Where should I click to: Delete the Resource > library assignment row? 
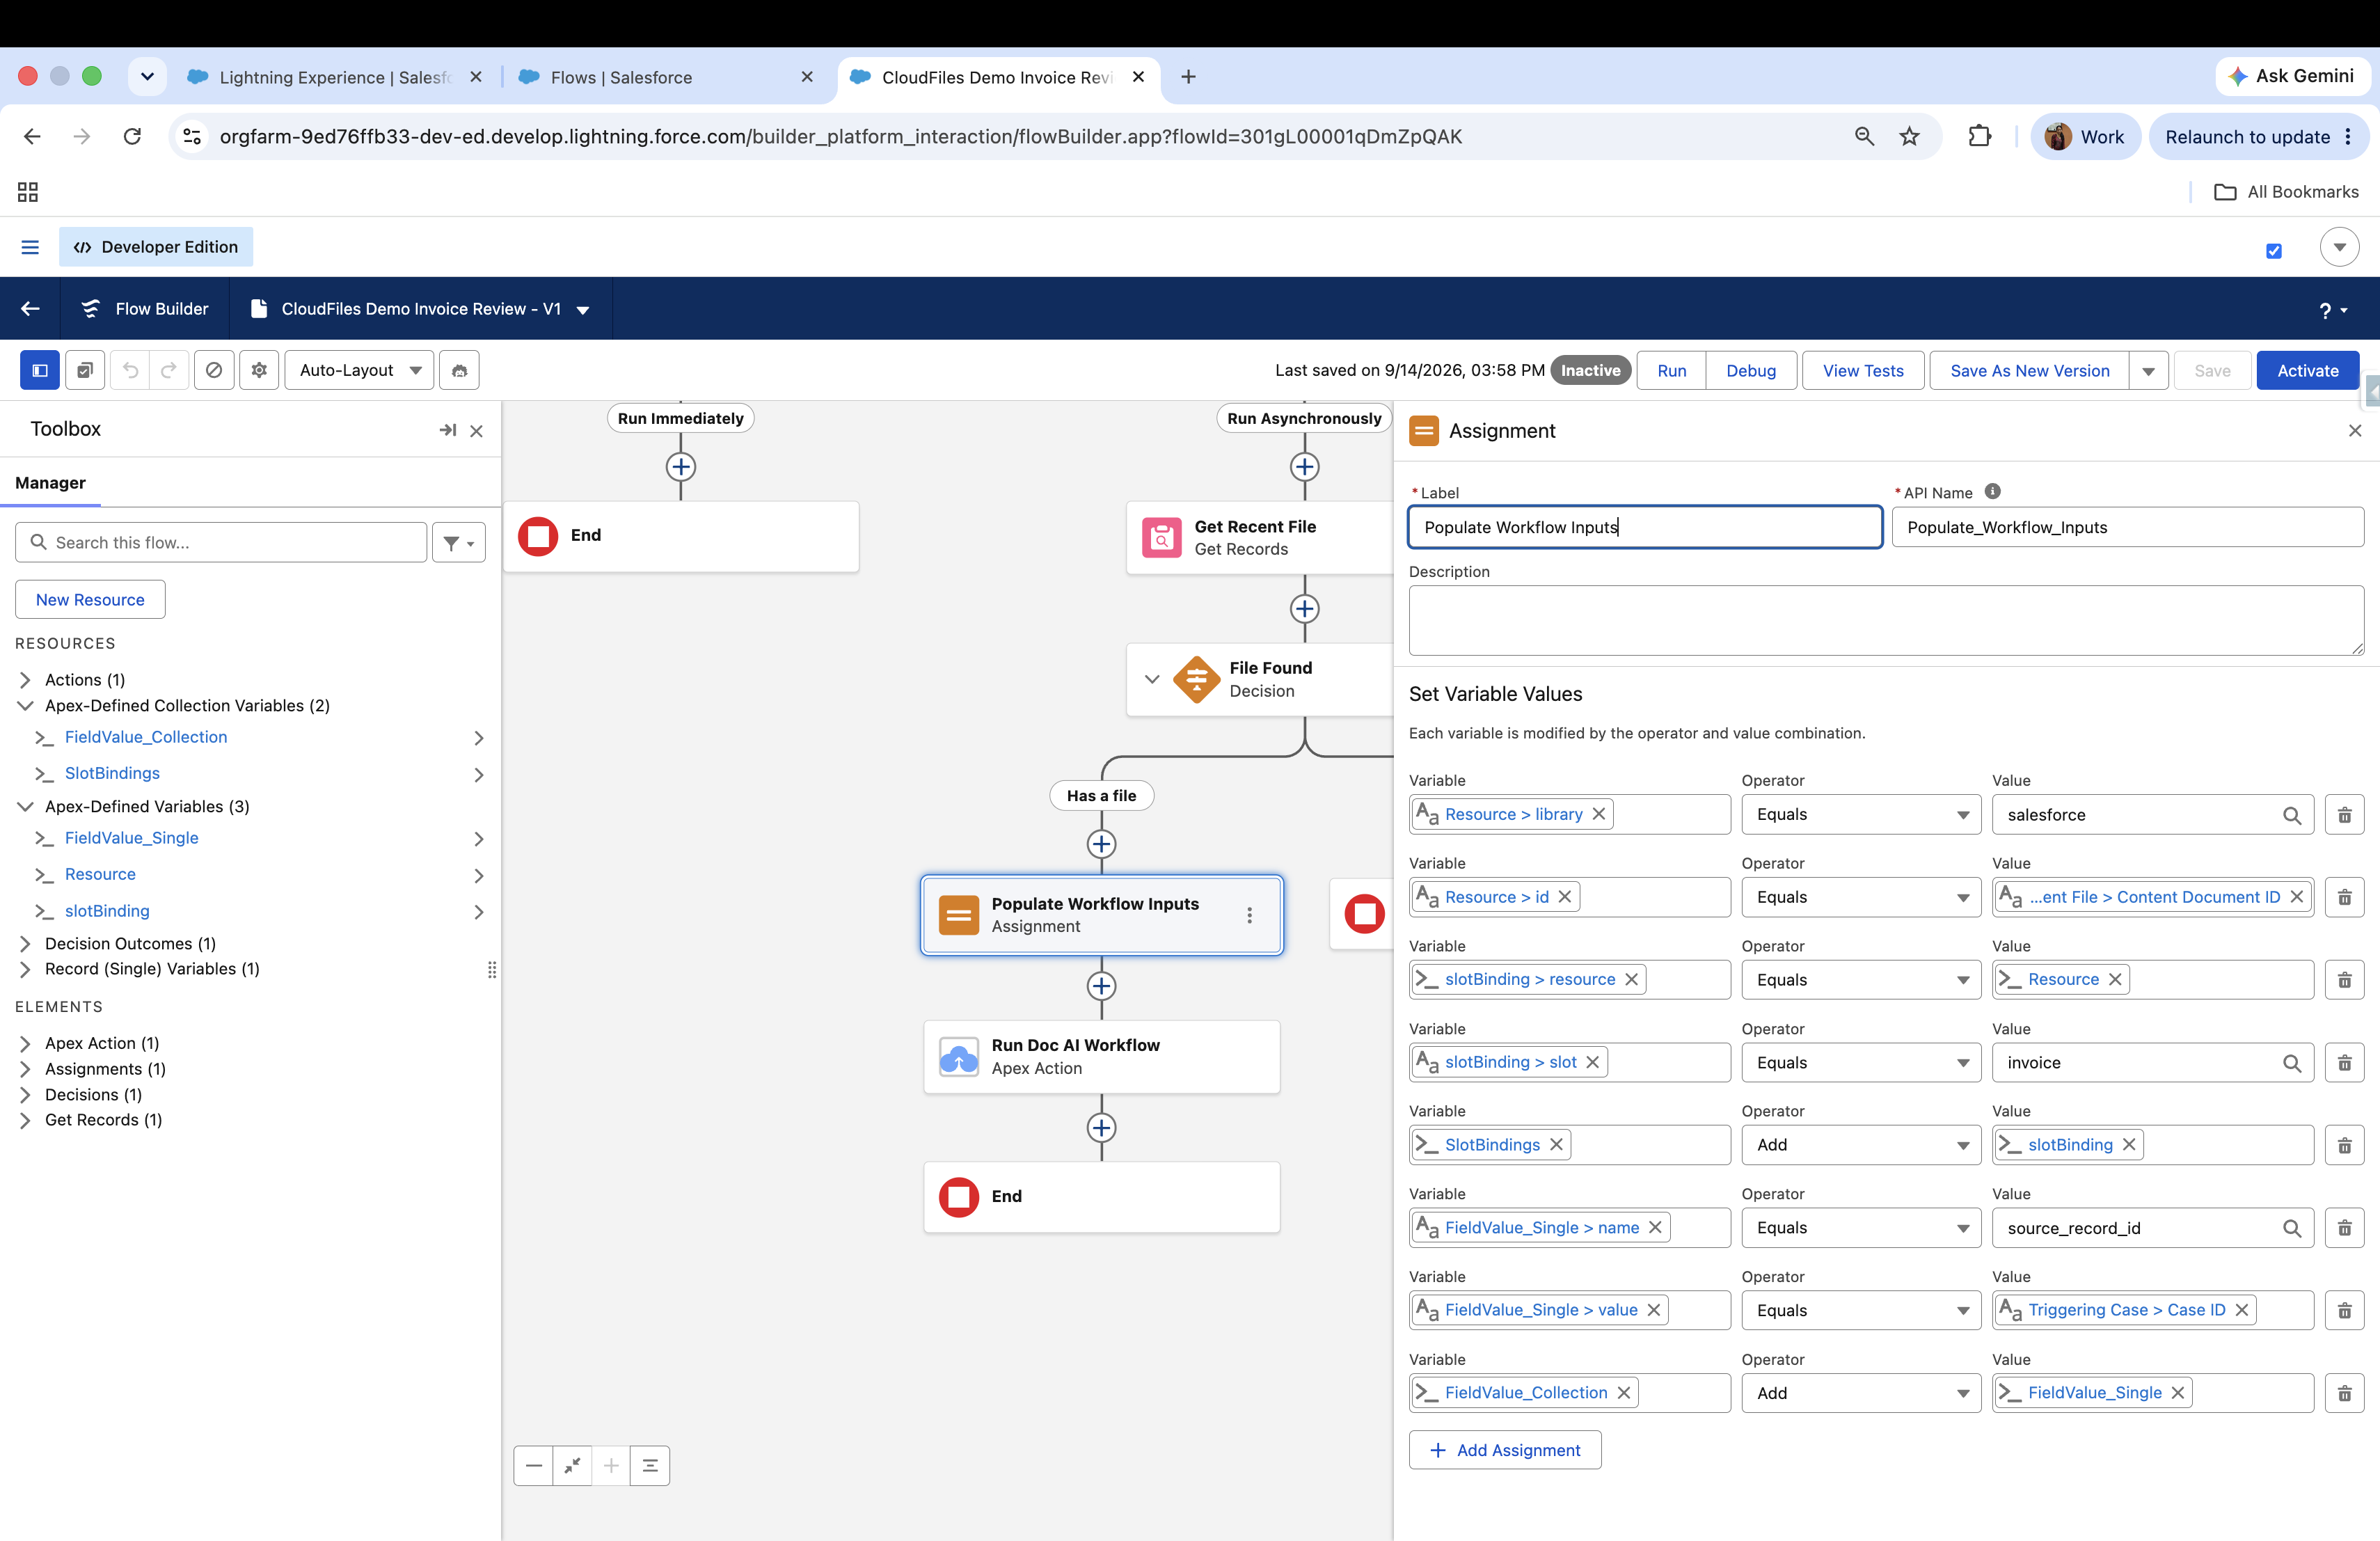(2344, 815)
